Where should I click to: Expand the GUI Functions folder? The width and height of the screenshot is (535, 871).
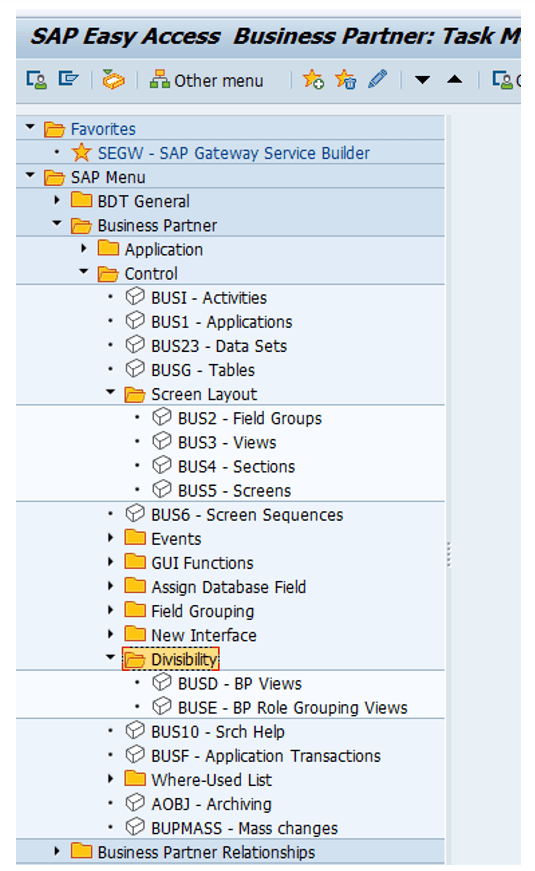tap(110, 562)
